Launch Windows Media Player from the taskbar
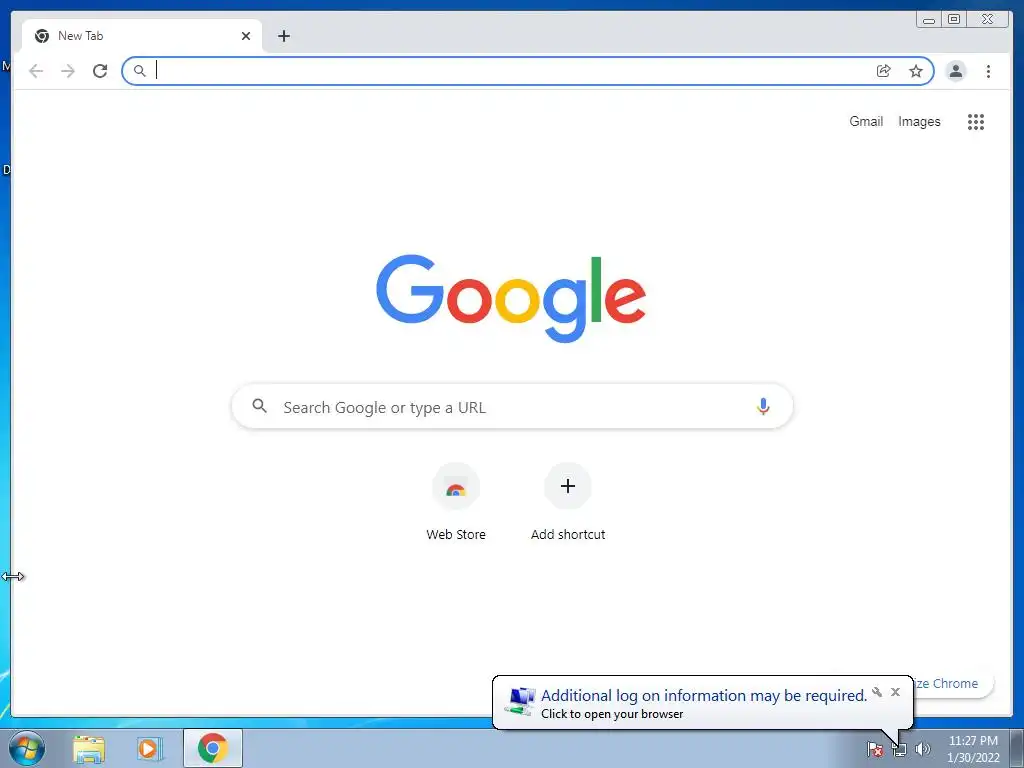Image resolution: width=1024 pixels, height=768 pixels. [x=150, y=749]
